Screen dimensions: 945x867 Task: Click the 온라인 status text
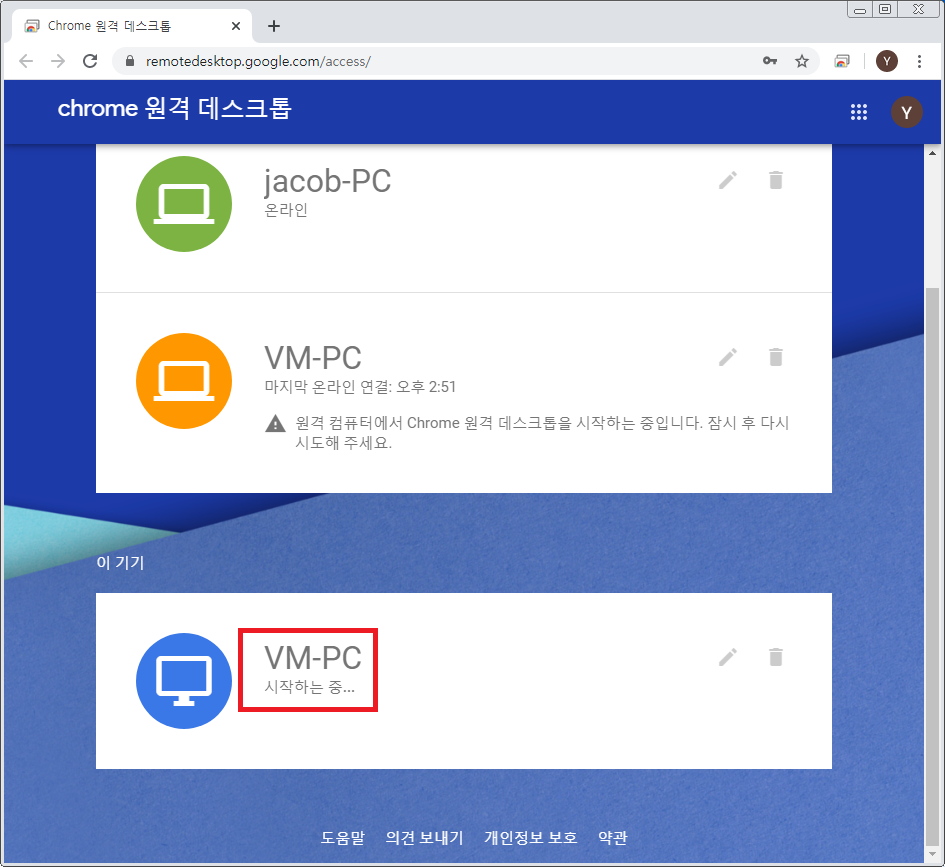(x=286, y=210)
